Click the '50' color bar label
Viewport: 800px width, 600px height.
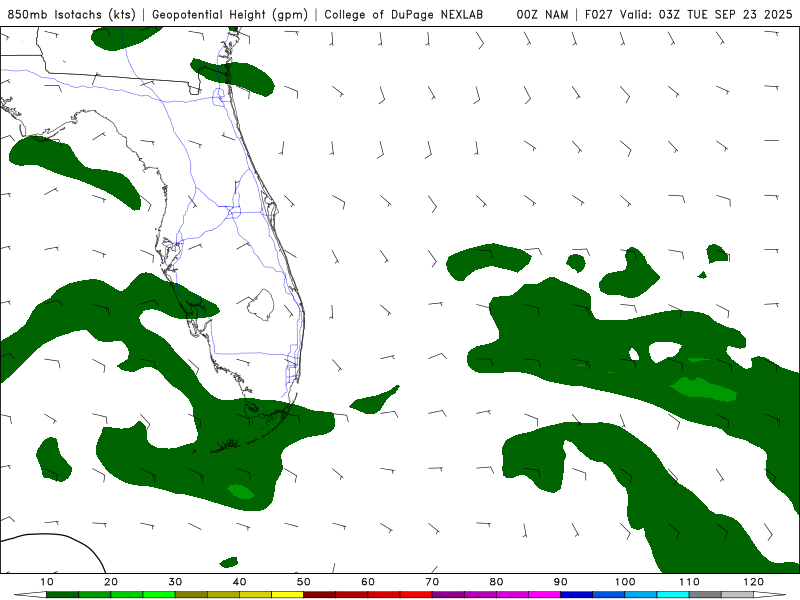(304, 582)
